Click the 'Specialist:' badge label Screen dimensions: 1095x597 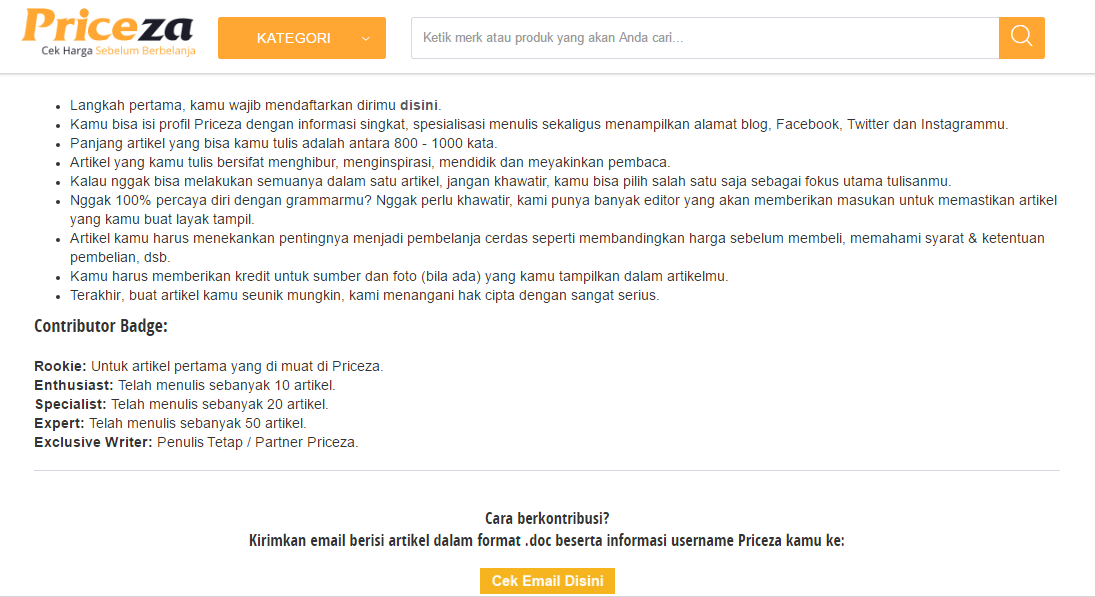click(70, 404)
